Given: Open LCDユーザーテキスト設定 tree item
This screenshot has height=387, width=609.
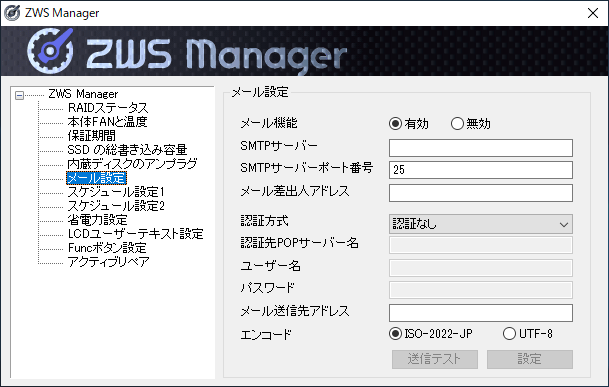Looking at the screenshot, I should (x=136, y=234).
